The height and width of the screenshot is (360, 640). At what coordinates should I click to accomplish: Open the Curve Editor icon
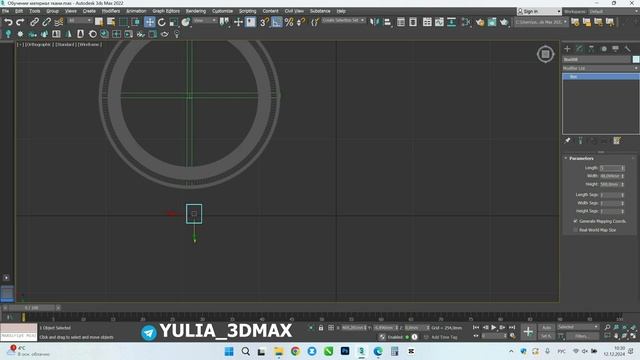pos(439,22)
